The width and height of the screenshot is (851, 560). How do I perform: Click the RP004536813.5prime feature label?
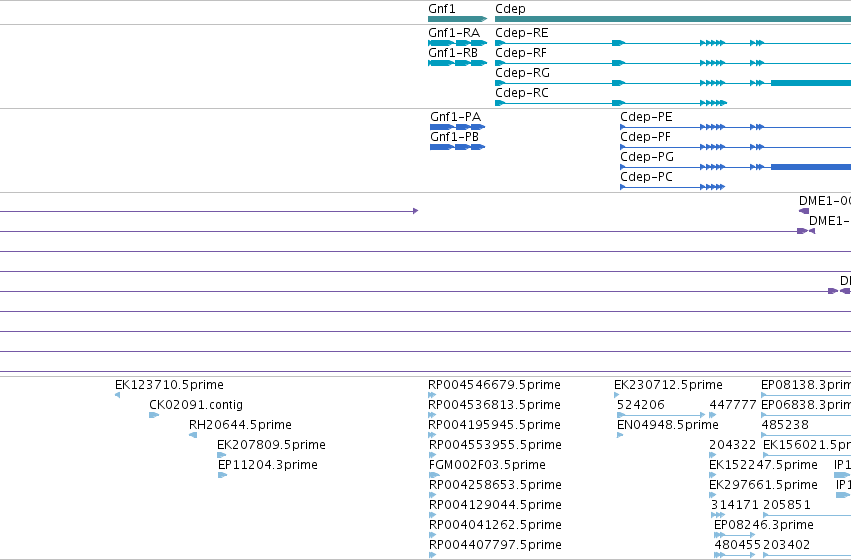click(x=494, y=405)
